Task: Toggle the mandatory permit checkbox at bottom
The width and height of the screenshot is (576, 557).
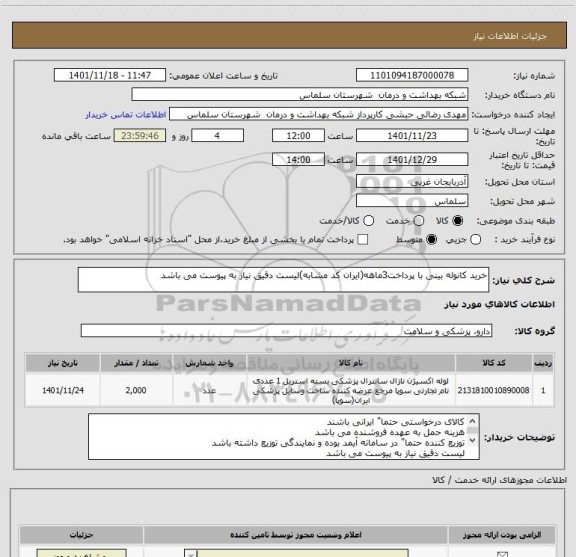Action: [502, 554]
